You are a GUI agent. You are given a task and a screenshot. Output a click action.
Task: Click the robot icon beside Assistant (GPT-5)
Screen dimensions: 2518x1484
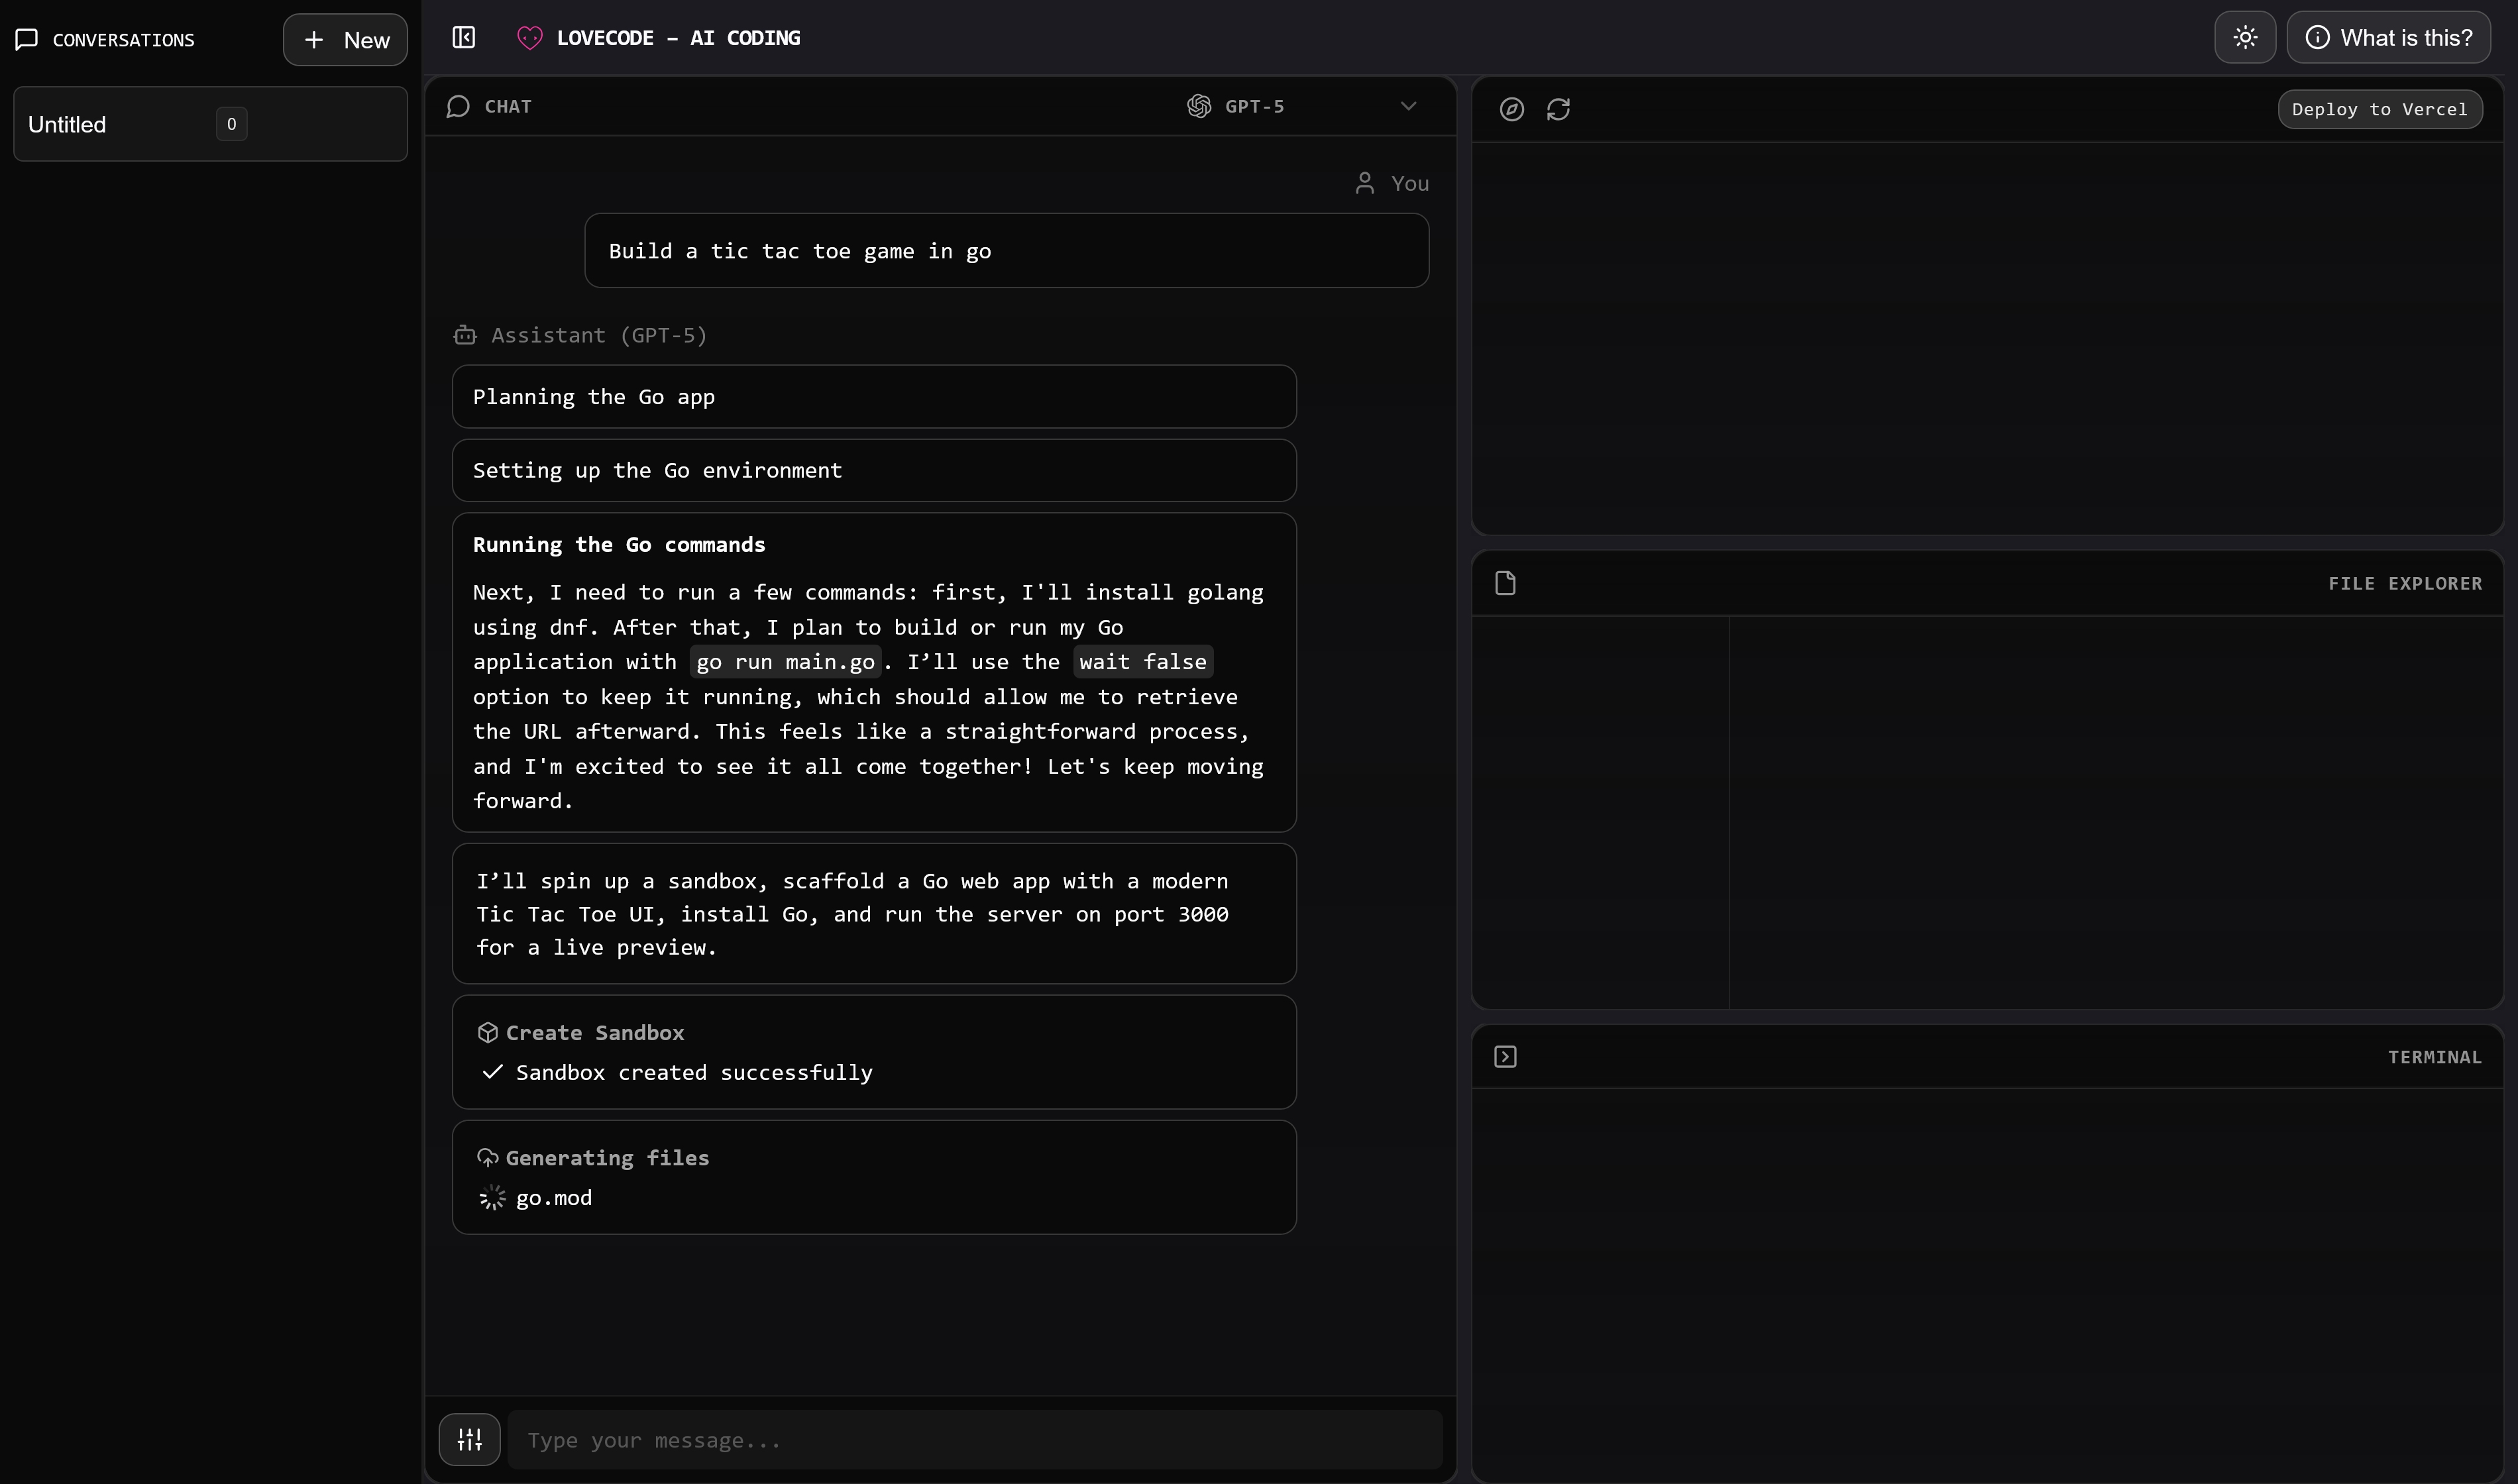(x=465, y=335)
